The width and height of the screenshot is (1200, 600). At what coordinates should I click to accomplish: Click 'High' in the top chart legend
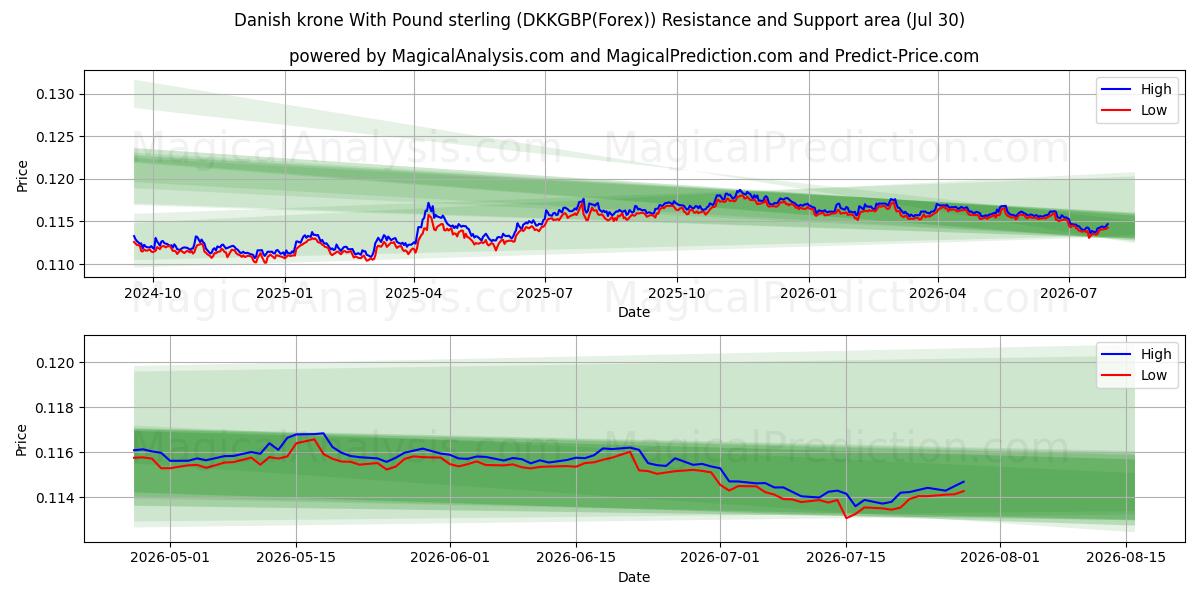1156,89
